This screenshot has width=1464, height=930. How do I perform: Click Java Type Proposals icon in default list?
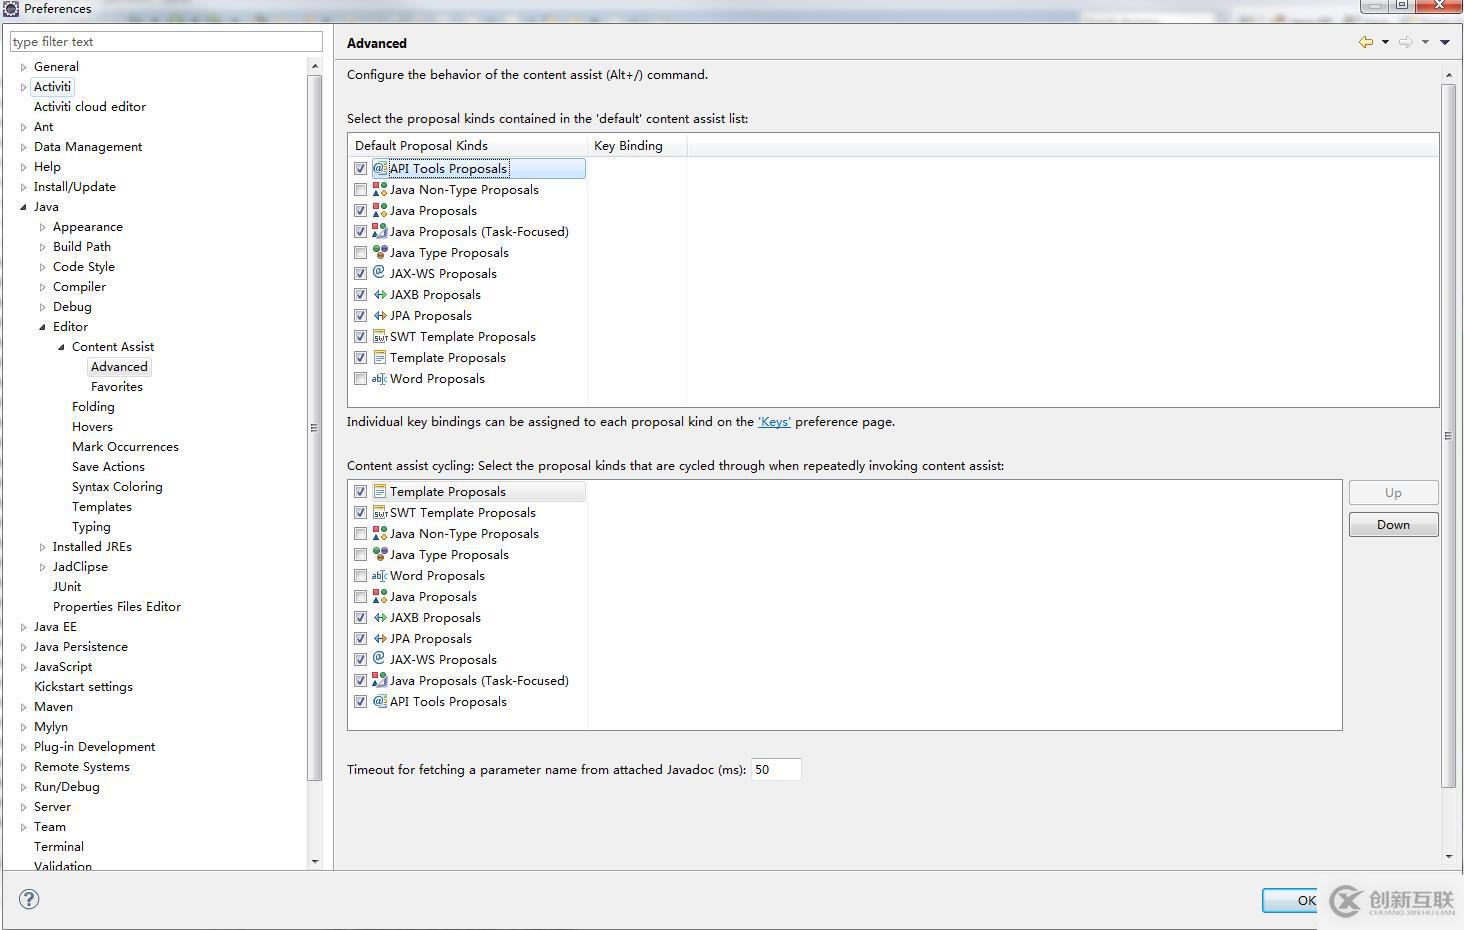[x=380, y=252]
